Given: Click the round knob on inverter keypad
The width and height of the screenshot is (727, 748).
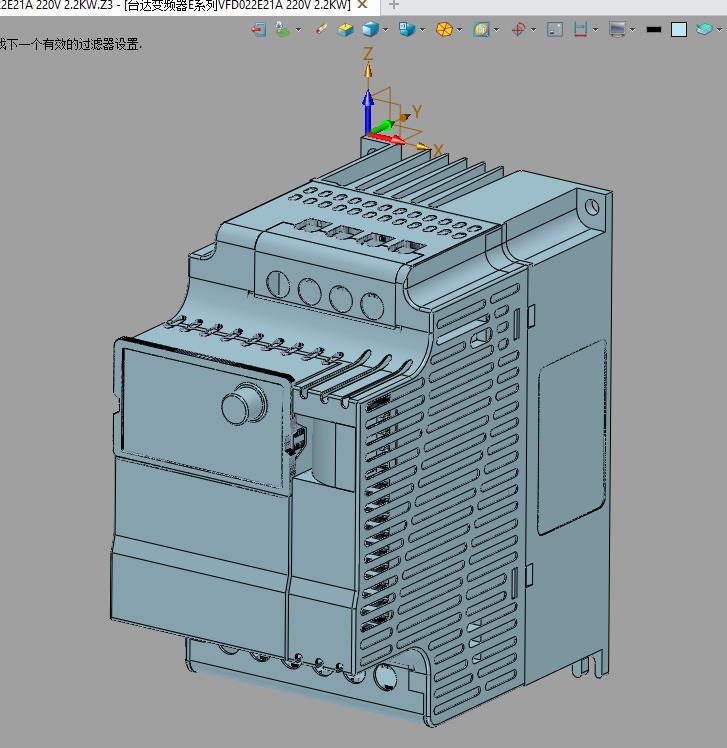Looking at the screenshot, I should point(244,405).
